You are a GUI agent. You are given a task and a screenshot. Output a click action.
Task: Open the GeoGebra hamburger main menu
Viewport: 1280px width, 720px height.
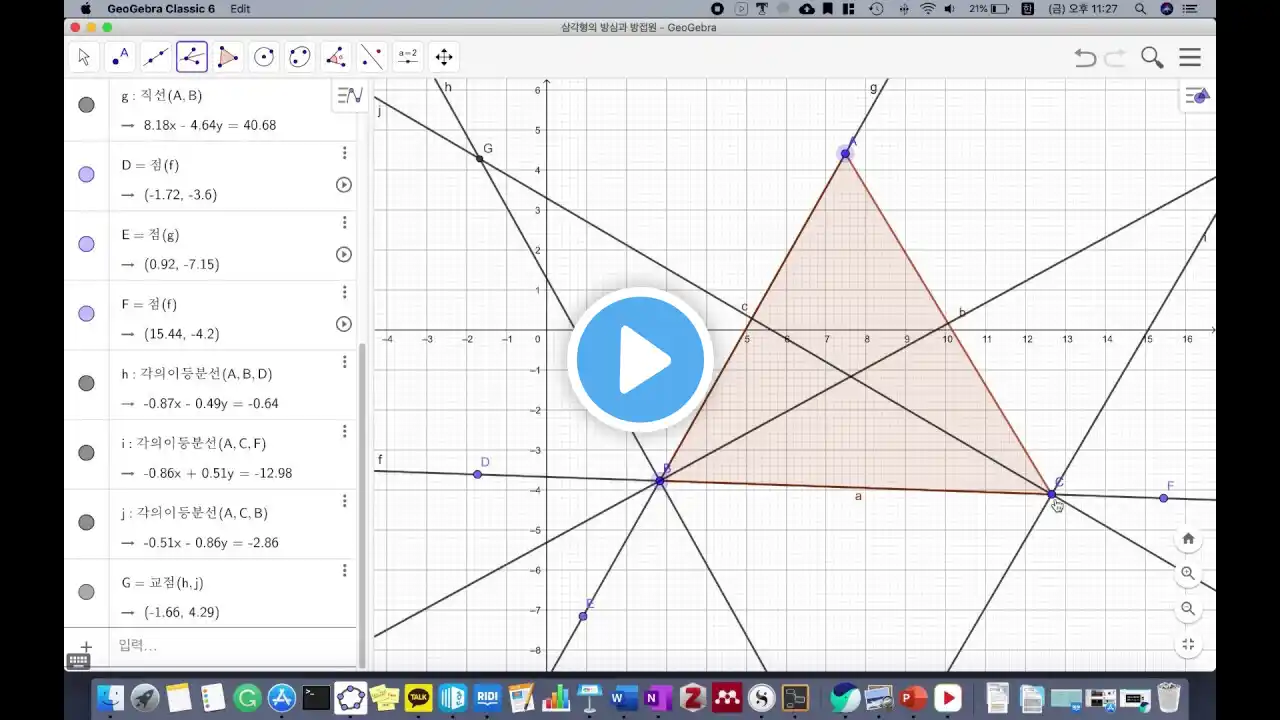tap(1190, 58)
